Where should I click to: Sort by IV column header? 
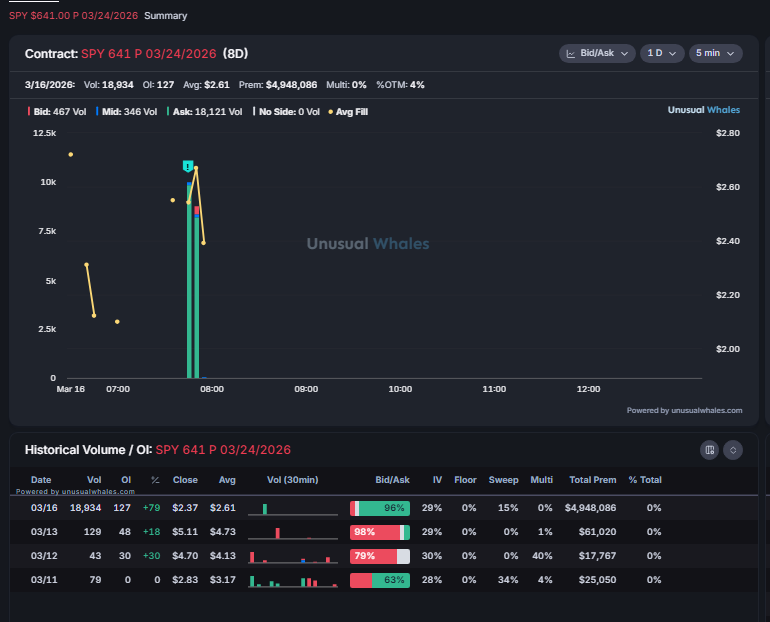437,480
